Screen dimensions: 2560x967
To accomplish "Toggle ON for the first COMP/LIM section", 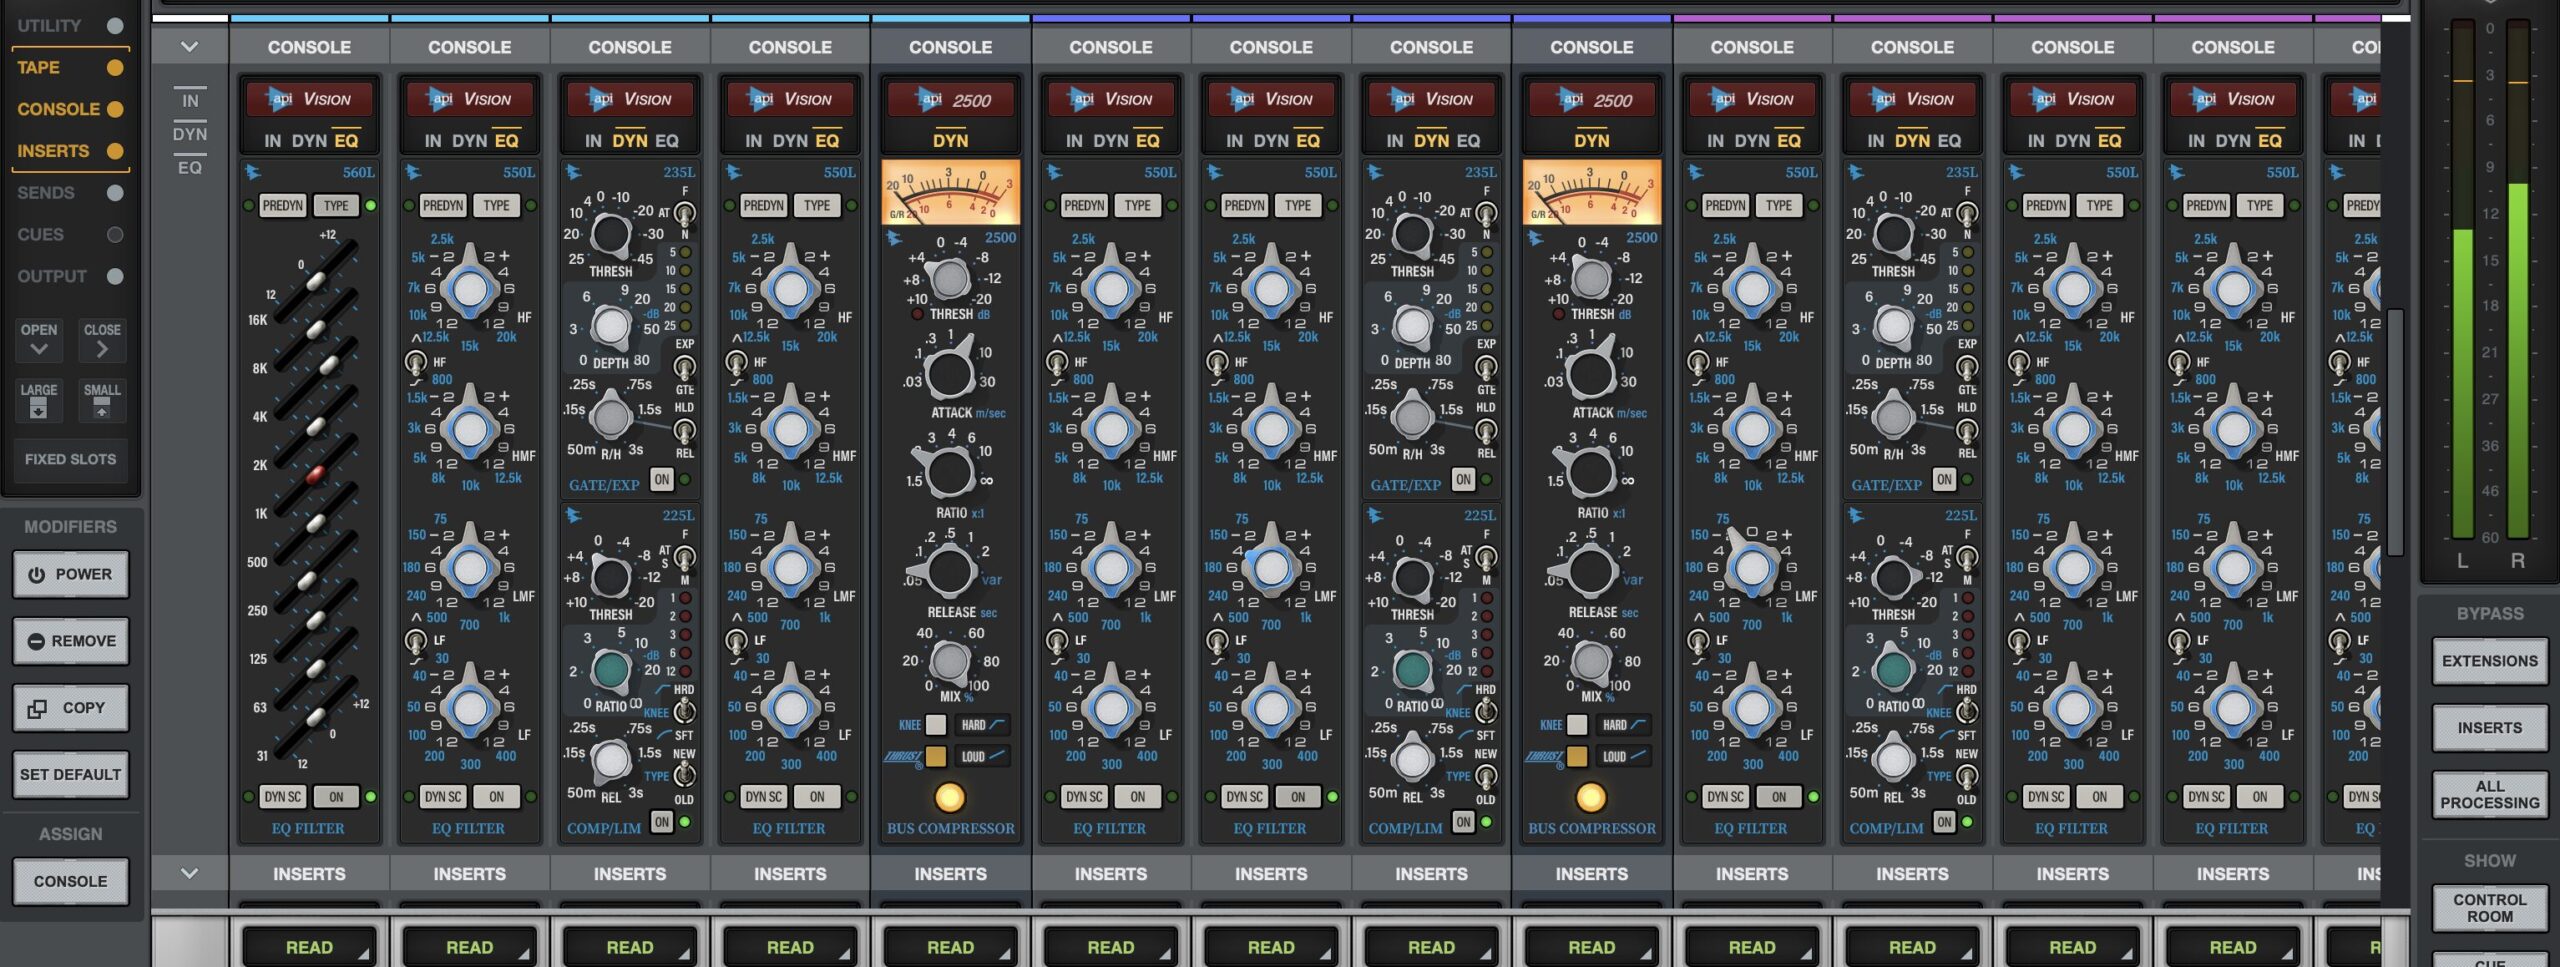I will [662, 821].
